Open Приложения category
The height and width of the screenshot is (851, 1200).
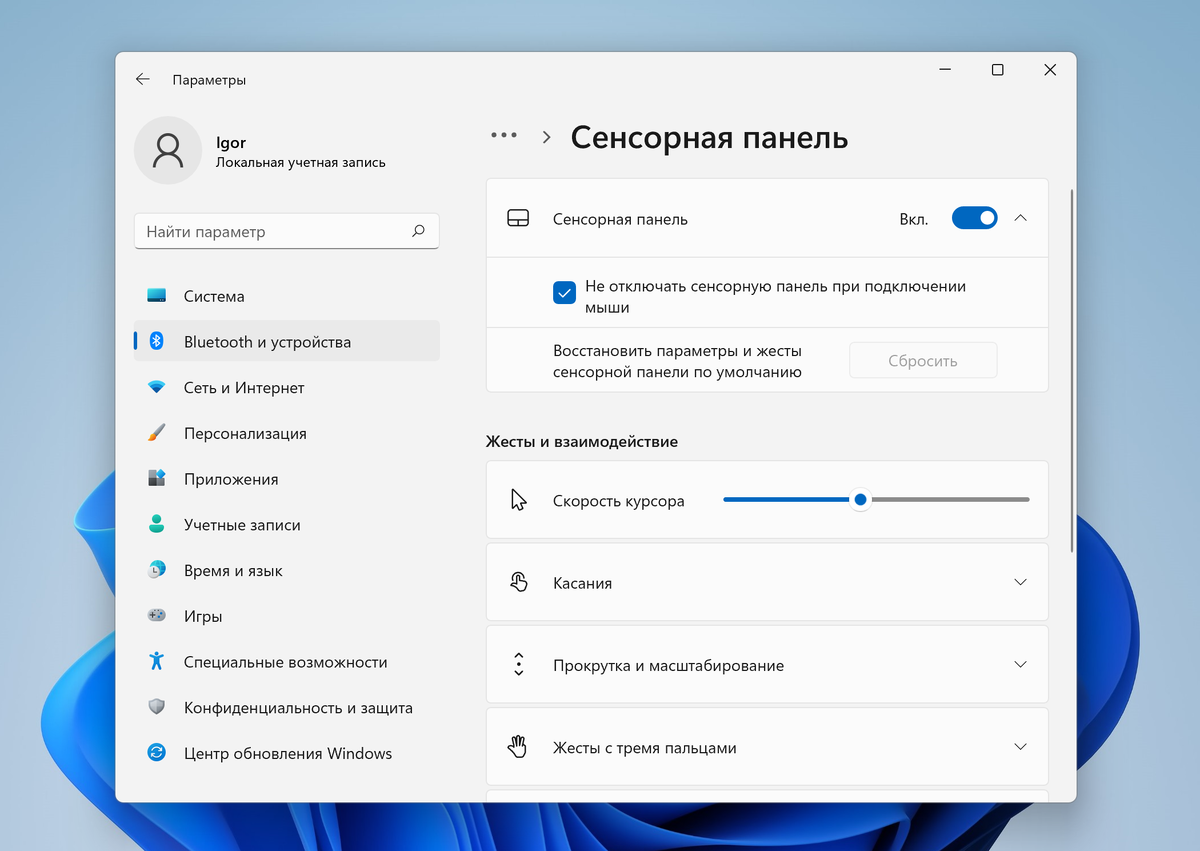[287, 479]
